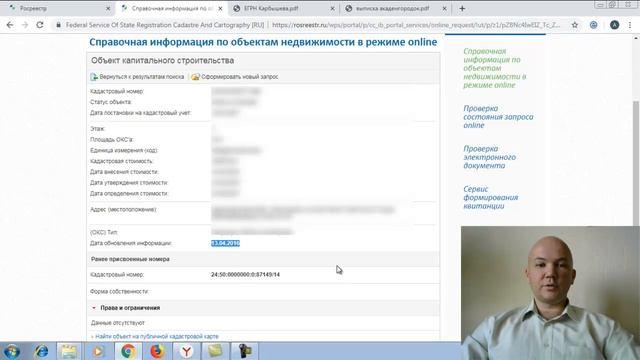Open the sticky notes taskbar icon
640x360 pixels.
point(215,351)
